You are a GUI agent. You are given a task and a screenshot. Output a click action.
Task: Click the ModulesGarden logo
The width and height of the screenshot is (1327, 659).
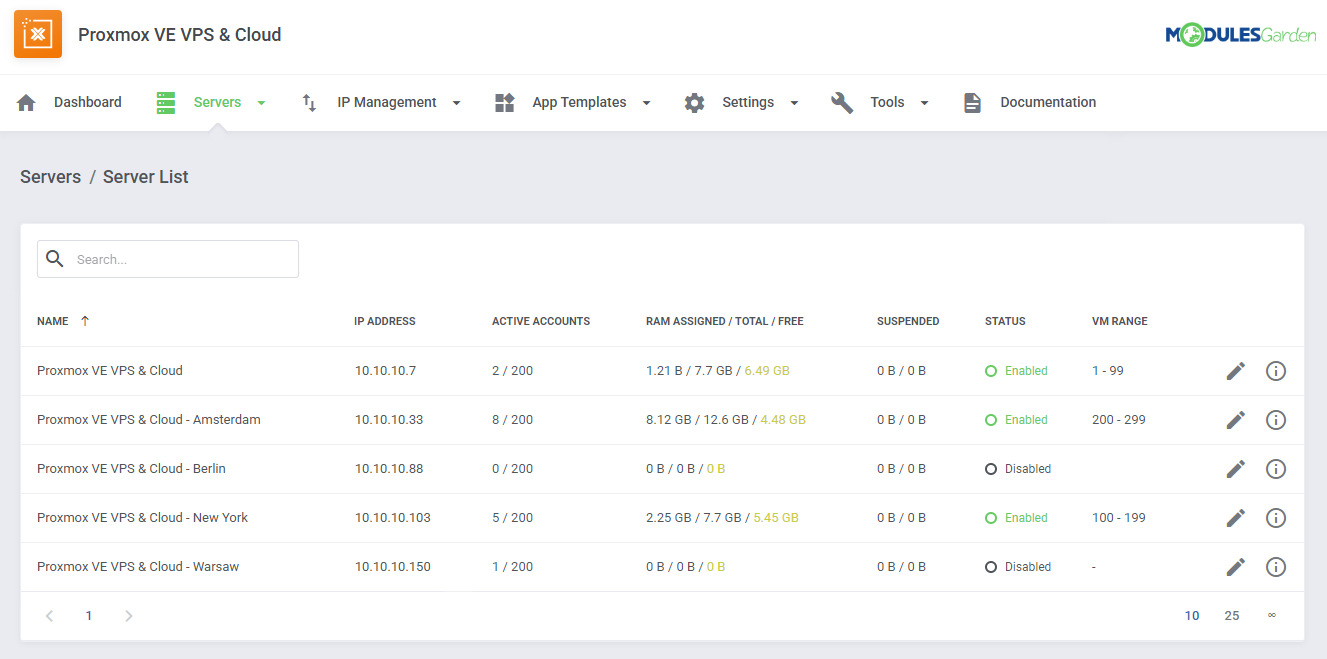[x=1240, y=33]
